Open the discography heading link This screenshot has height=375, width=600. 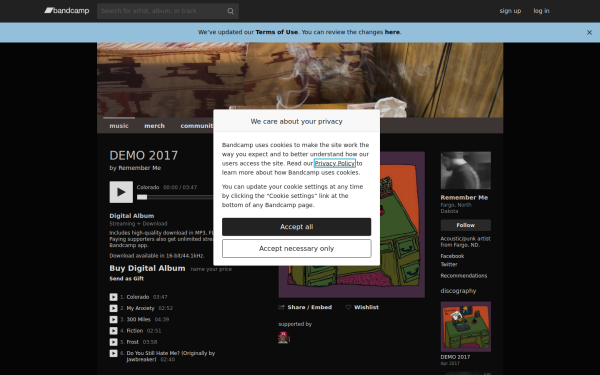click(x=458, y=291)
